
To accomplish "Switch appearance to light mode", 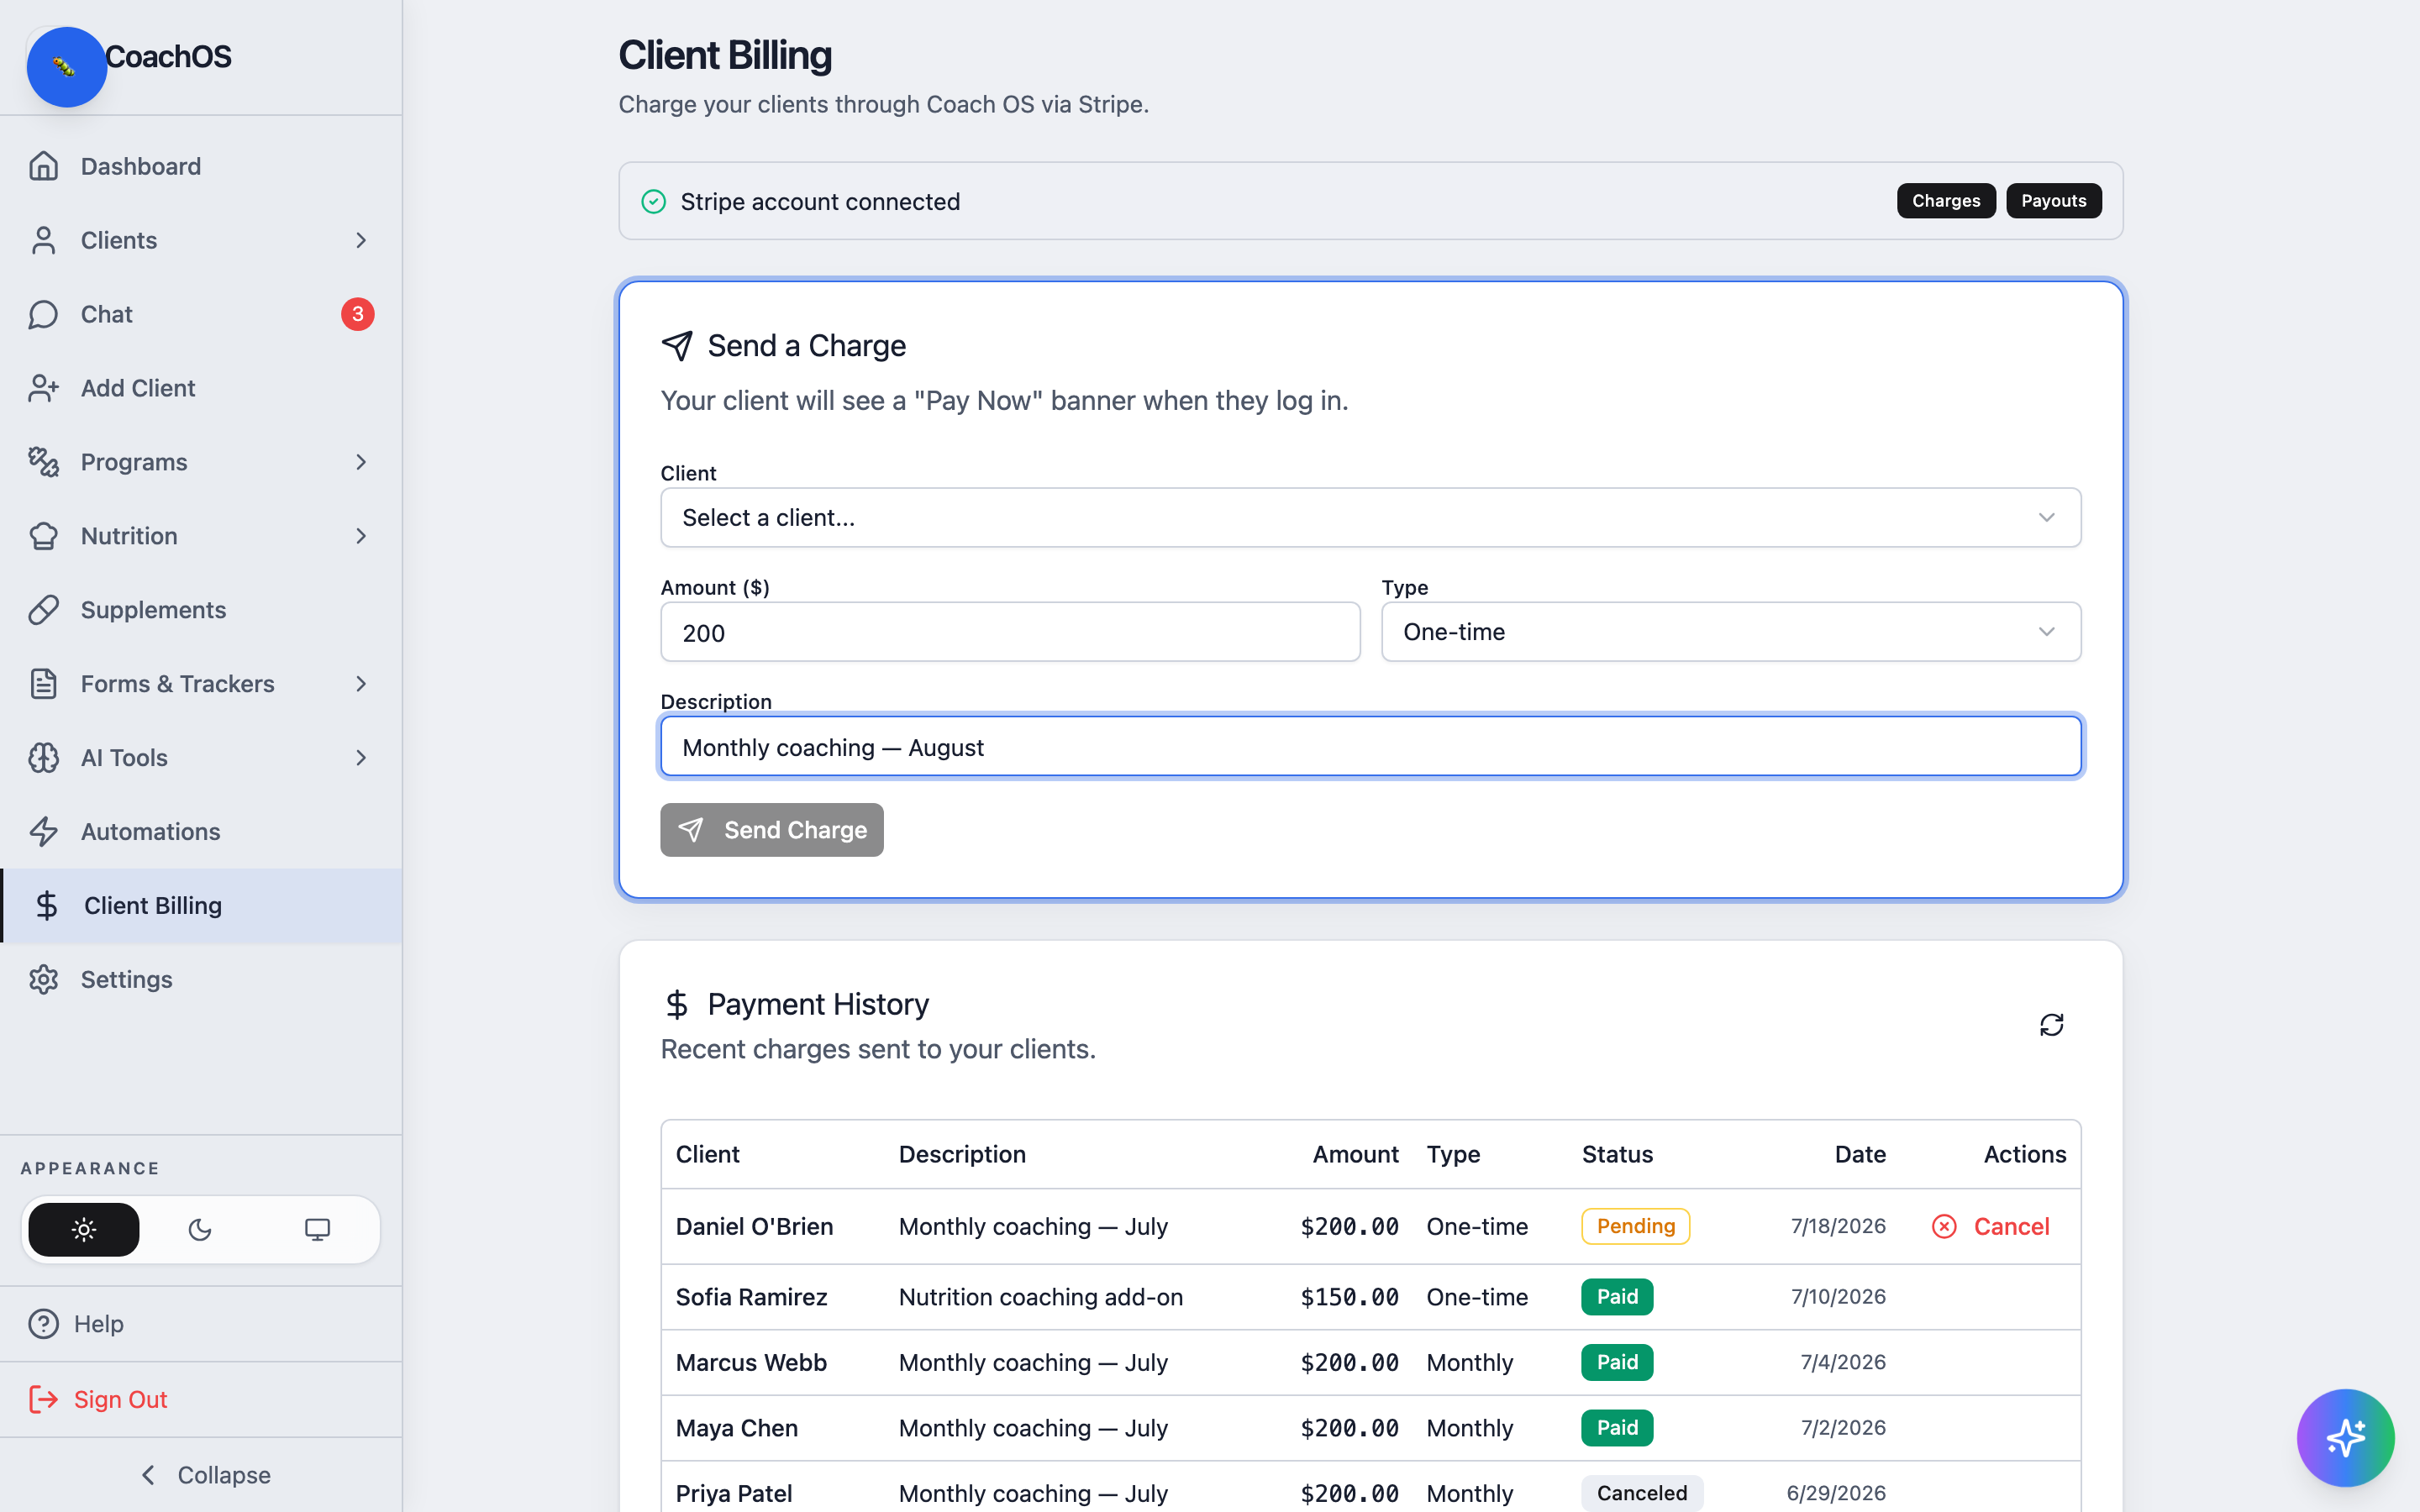I will click(84, 1230).
